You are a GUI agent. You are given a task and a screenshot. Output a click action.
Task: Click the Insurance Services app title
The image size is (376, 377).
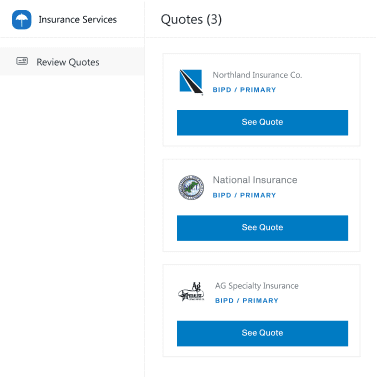(78, 20)
